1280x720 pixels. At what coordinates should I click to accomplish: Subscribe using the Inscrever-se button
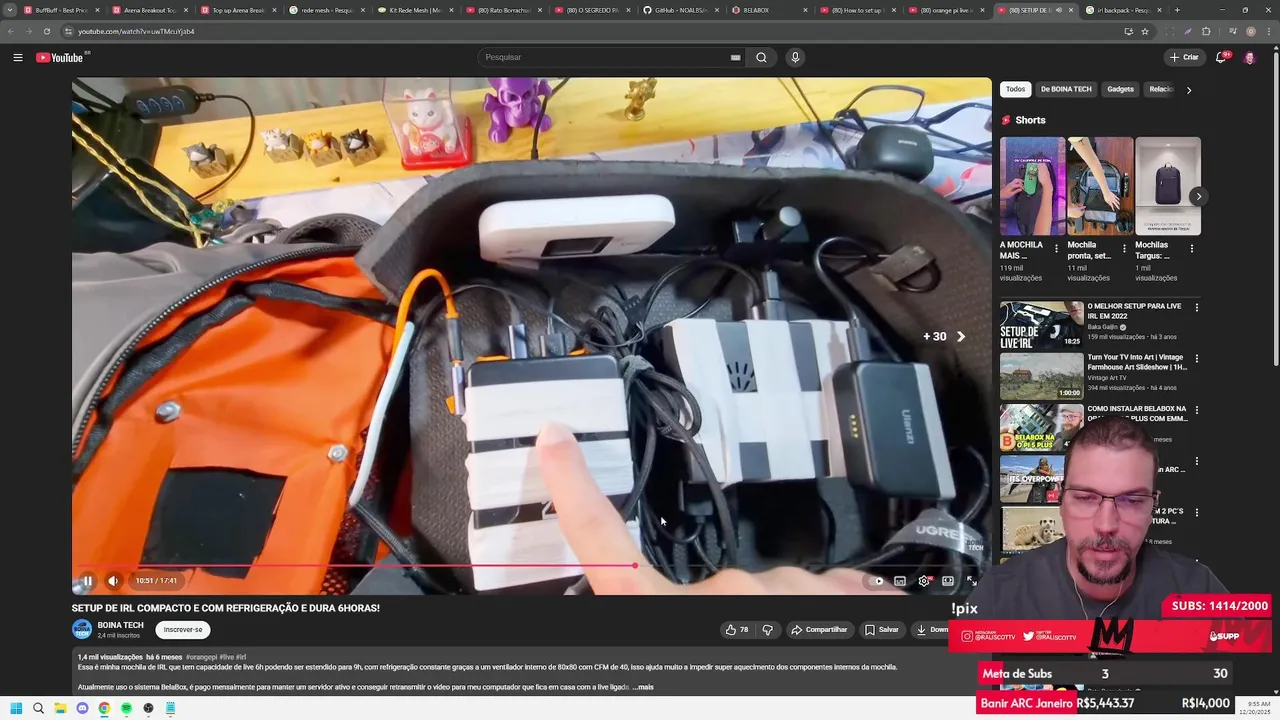pos(183,630)
